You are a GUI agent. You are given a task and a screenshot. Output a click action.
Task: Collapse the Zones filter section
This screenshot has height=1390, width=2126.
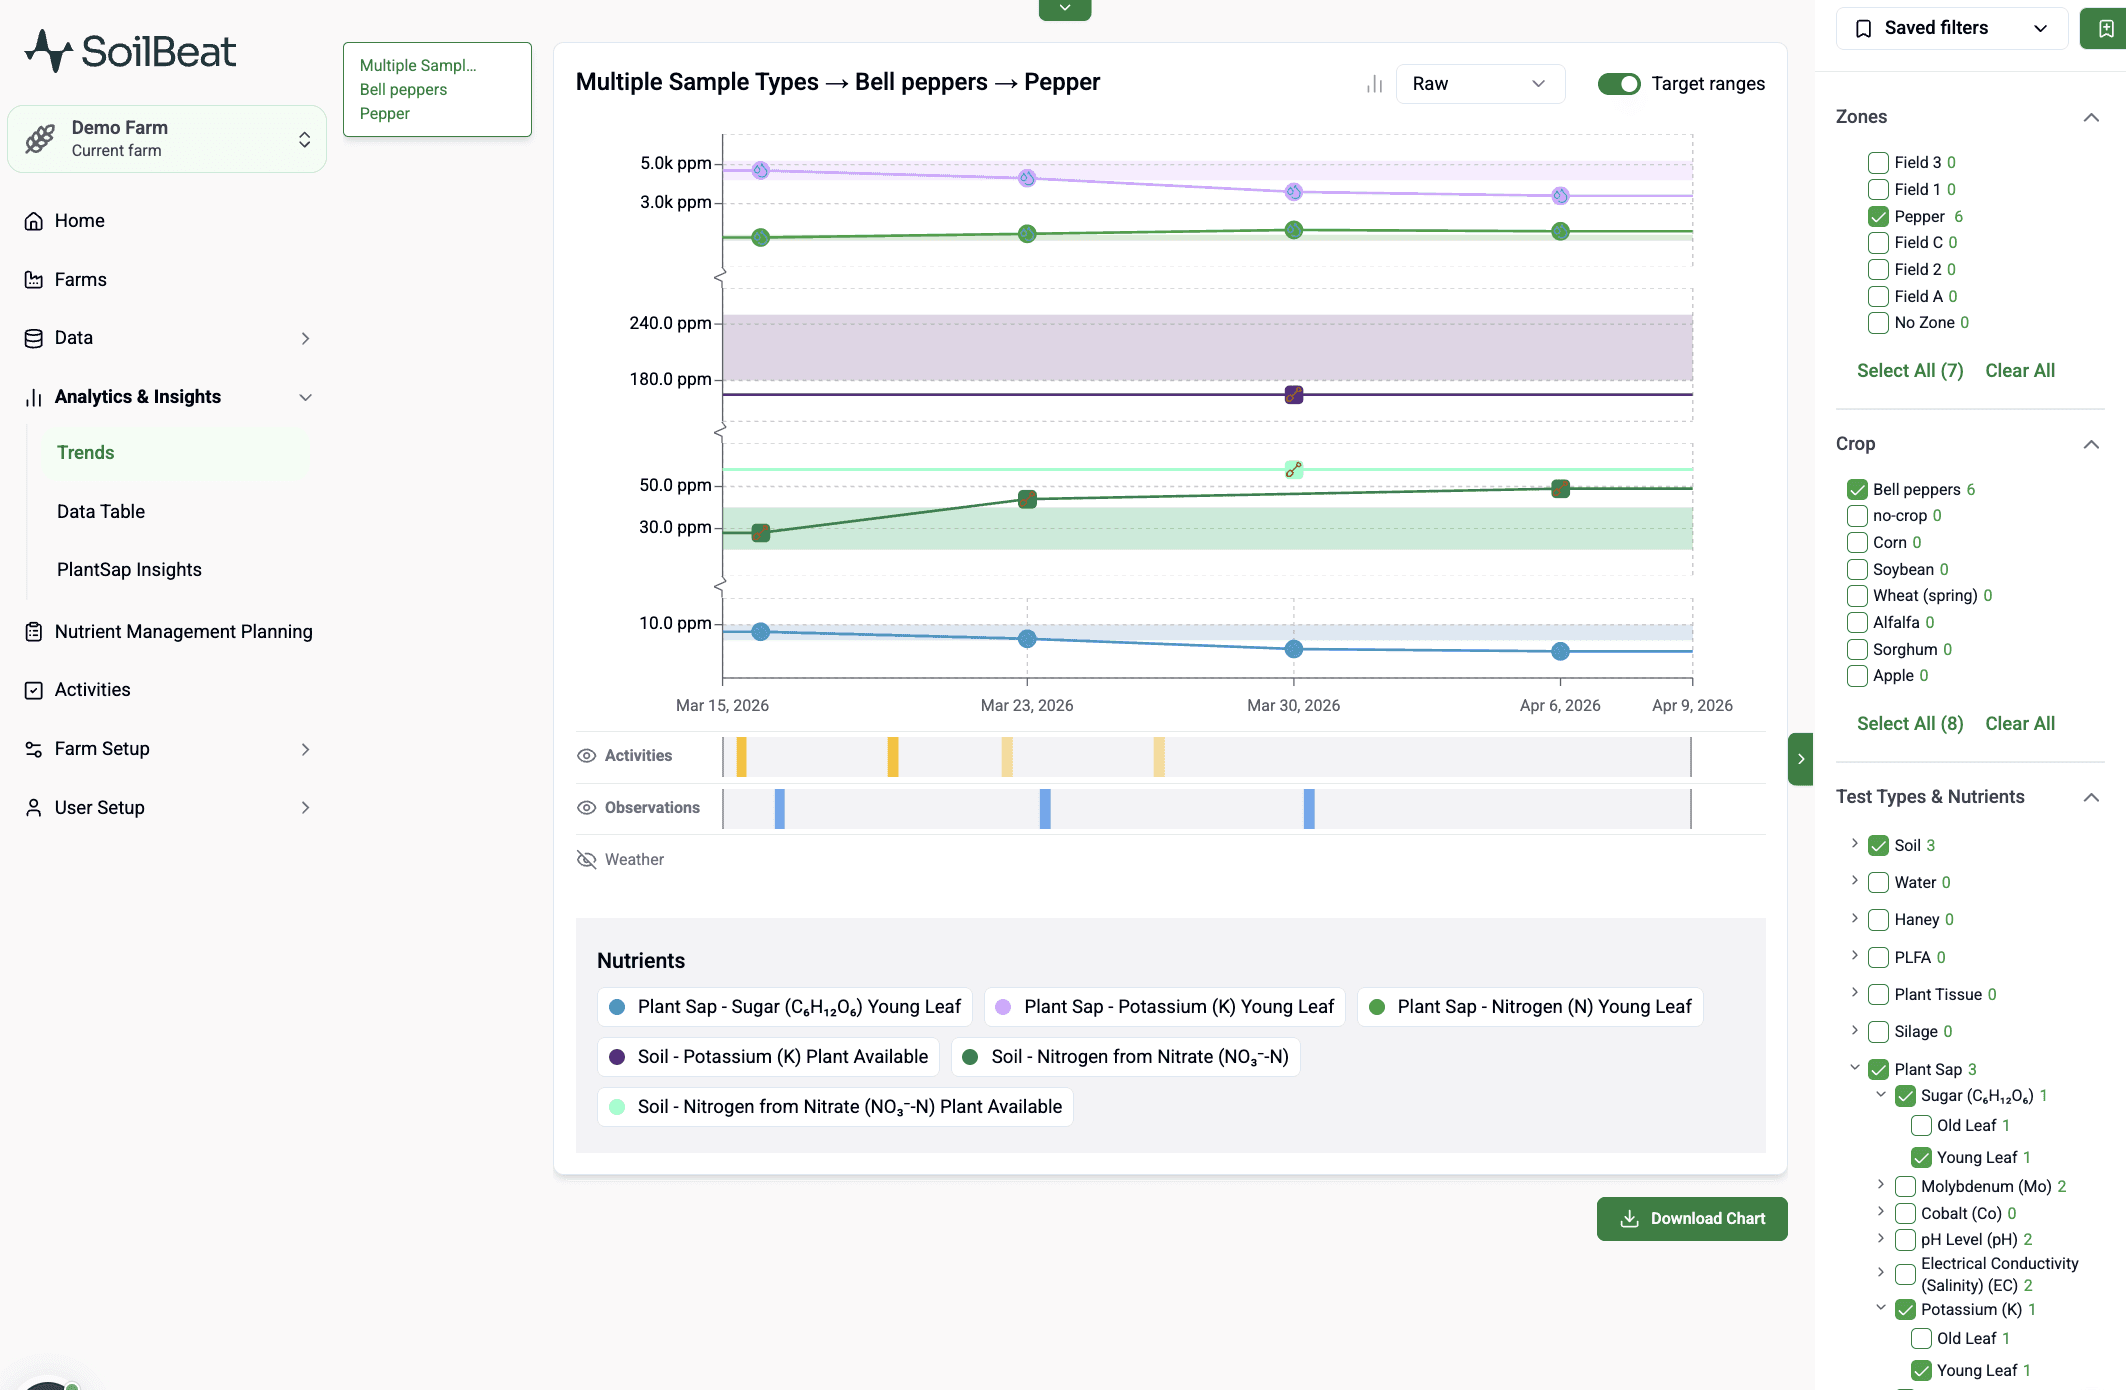point(2090,117)
